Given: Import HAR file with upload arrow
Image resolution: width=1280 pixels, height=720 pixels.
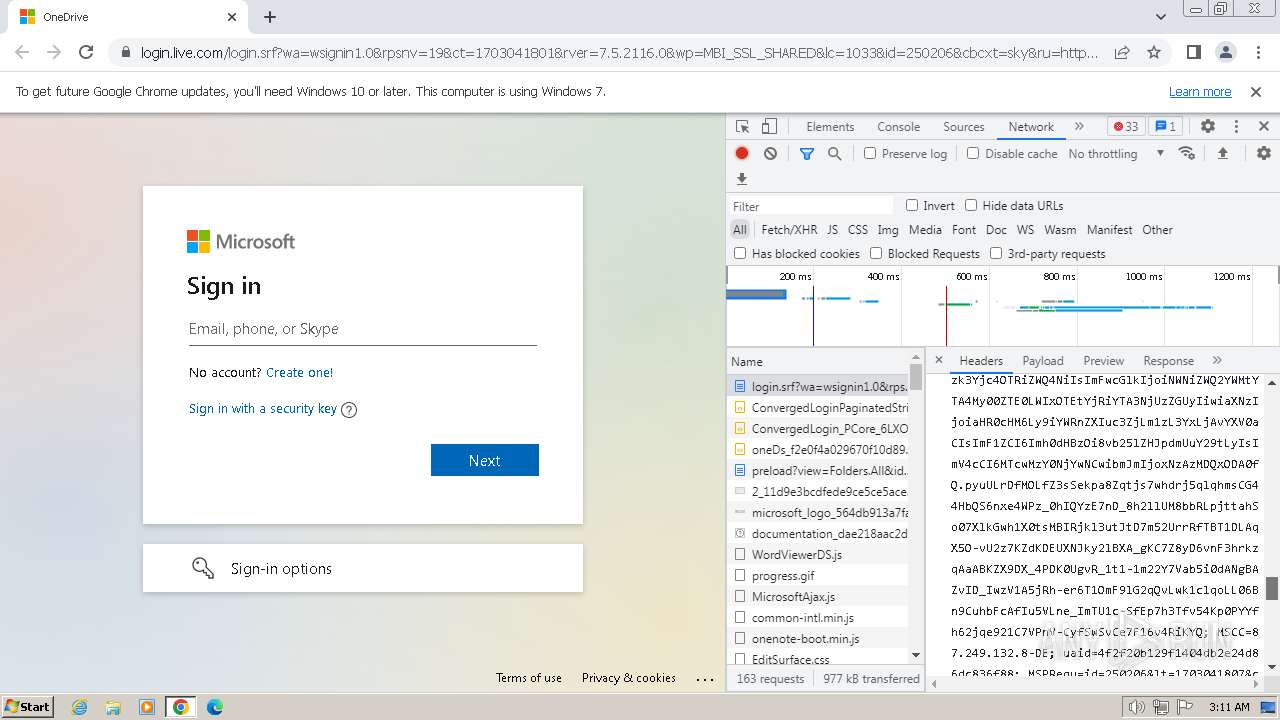Looking at the screenshot, I should (x=1222, y=154).
